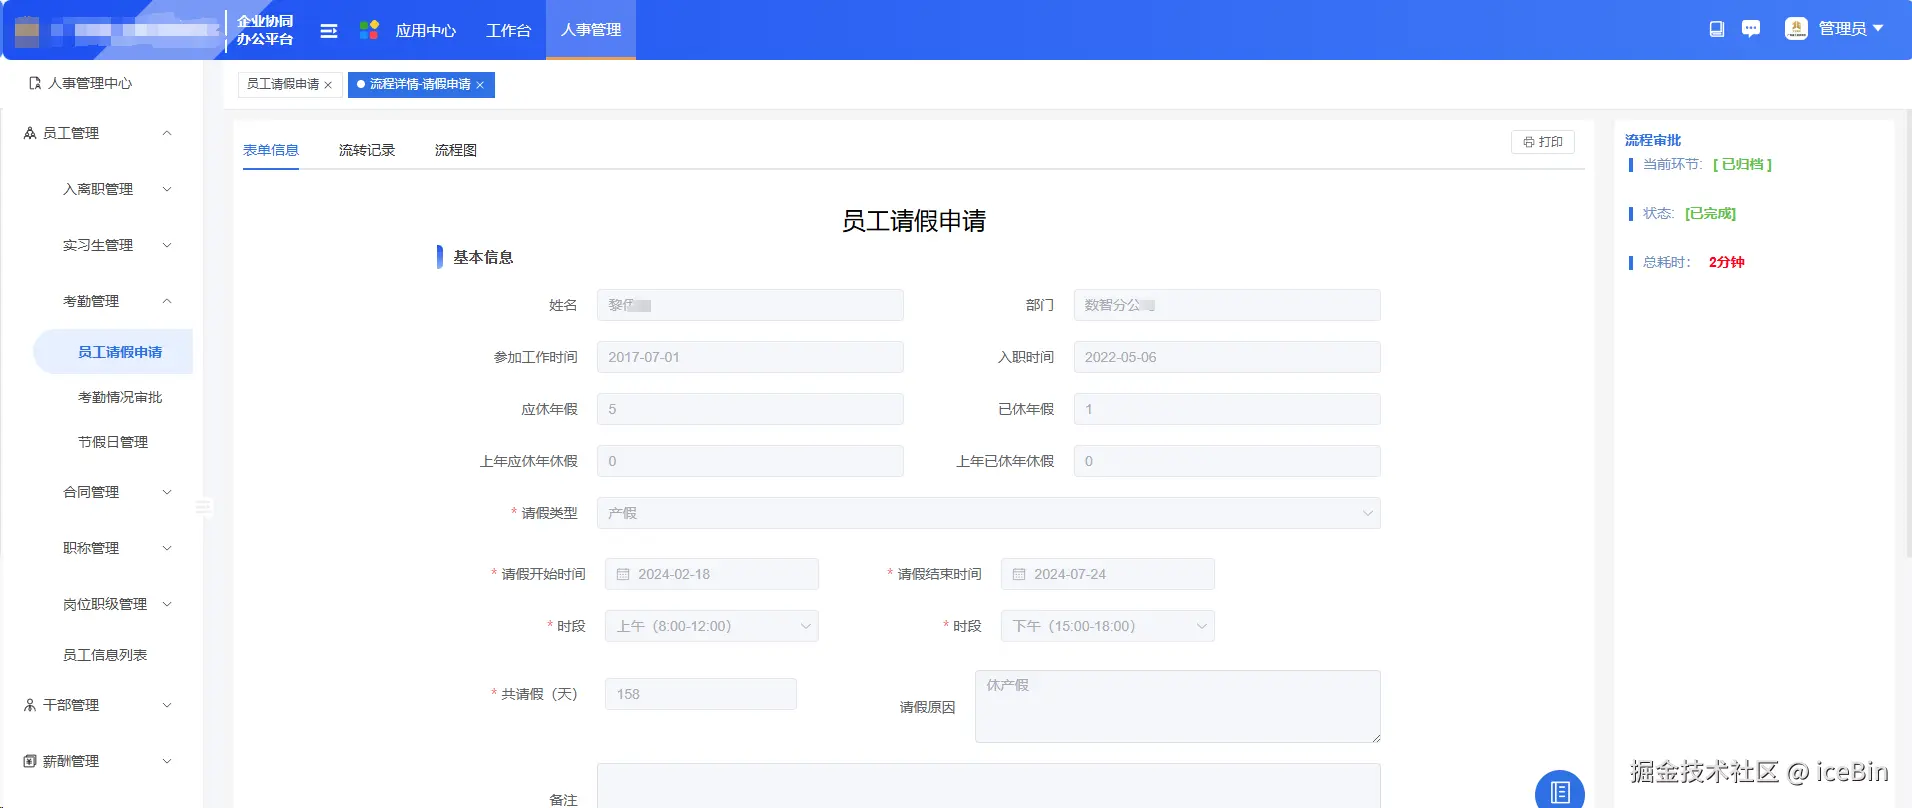Select the 流程详情-请假申请 page tab
The image size is (1912, 808).
coord(420,85)
